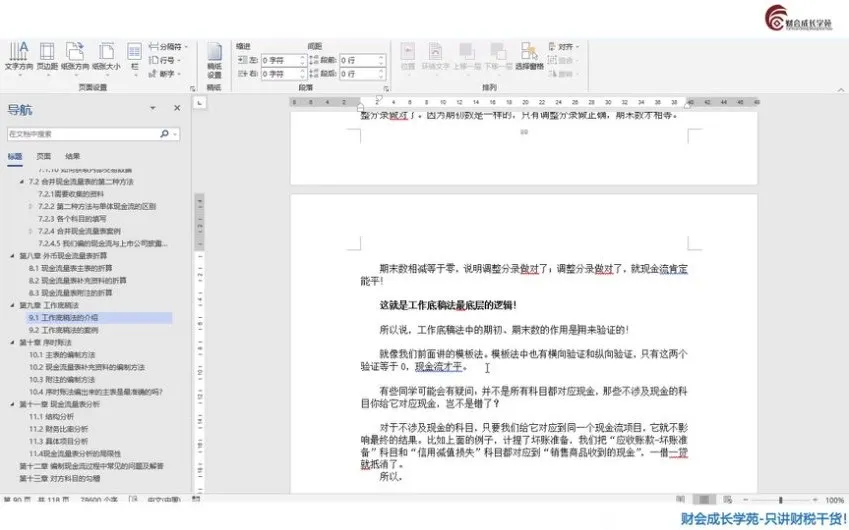
Task: Open the 纸张大小 (Paper Size) icon
Action: click(106, 54)
